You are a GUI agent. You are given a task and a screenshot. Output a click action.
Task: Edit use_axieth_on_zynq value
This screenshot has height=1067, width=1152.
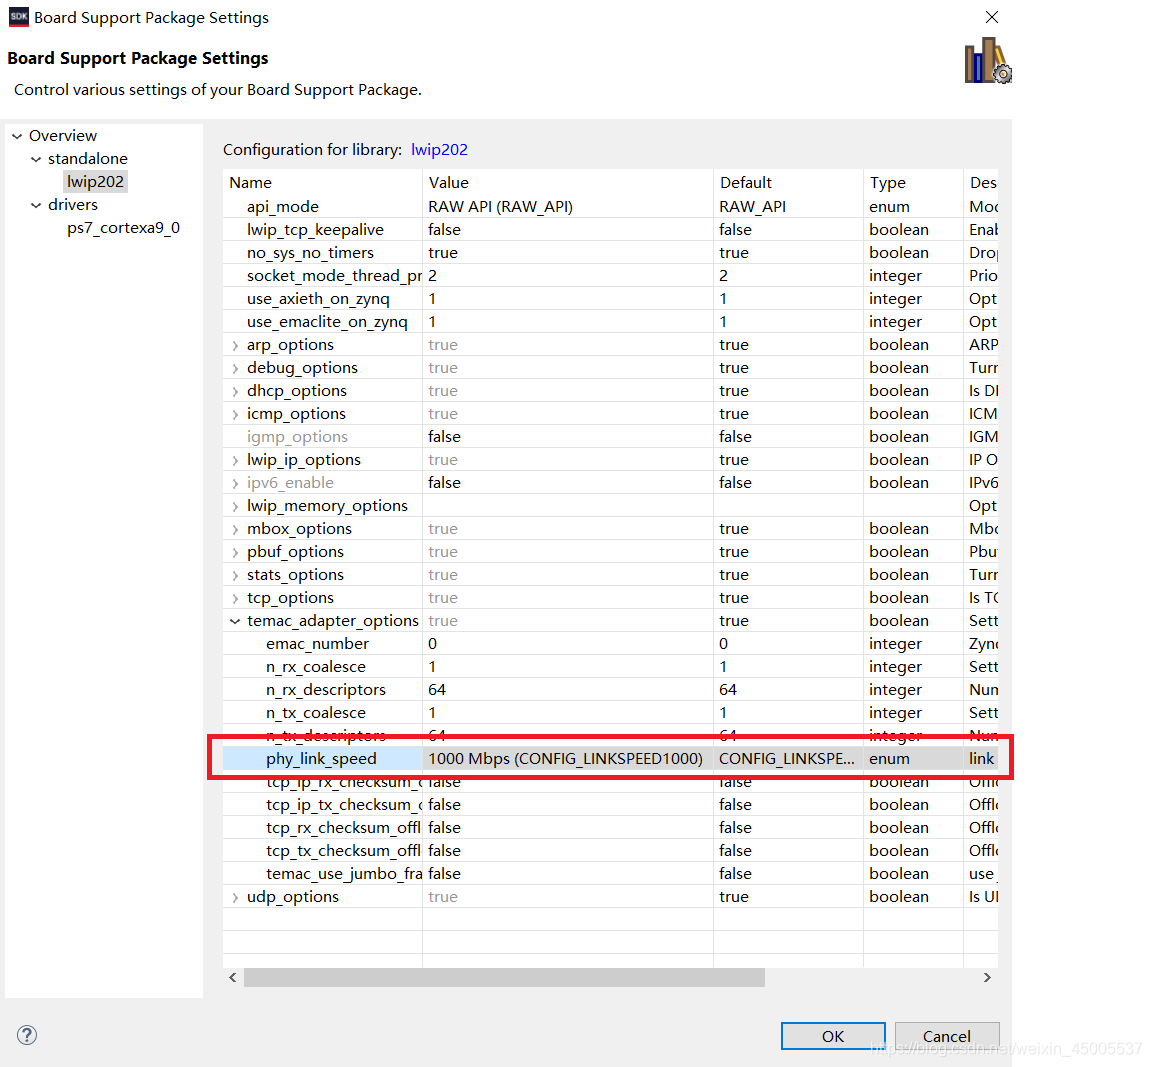(x=567, y=298)
